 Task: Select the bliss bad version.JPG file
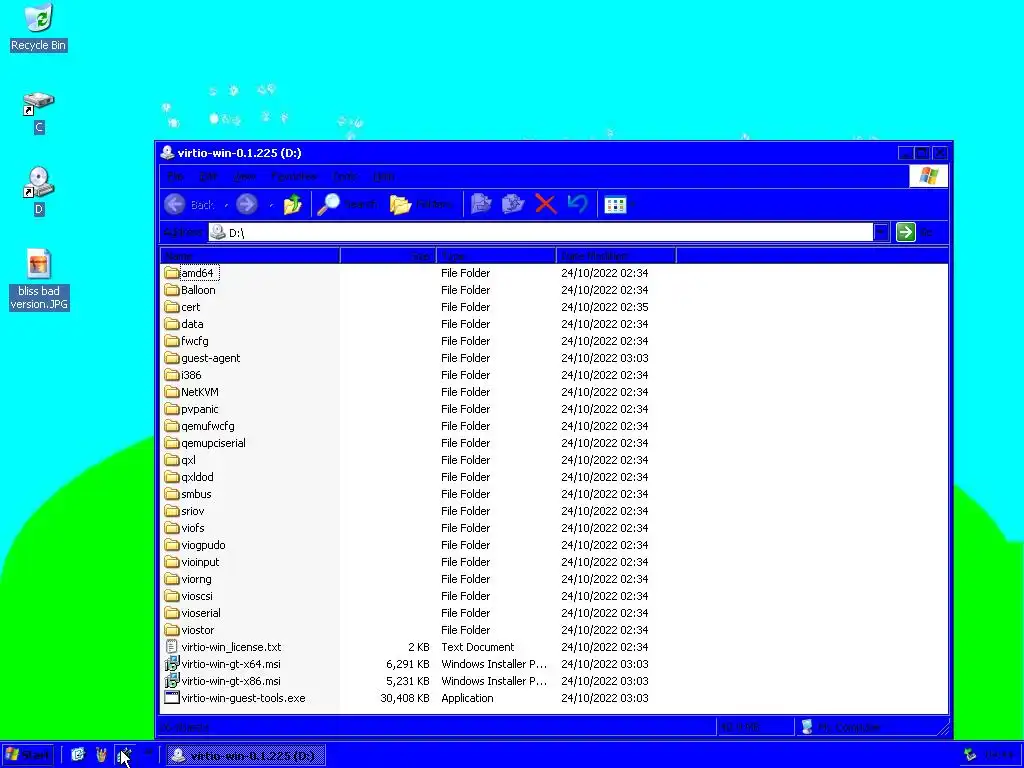39,280
